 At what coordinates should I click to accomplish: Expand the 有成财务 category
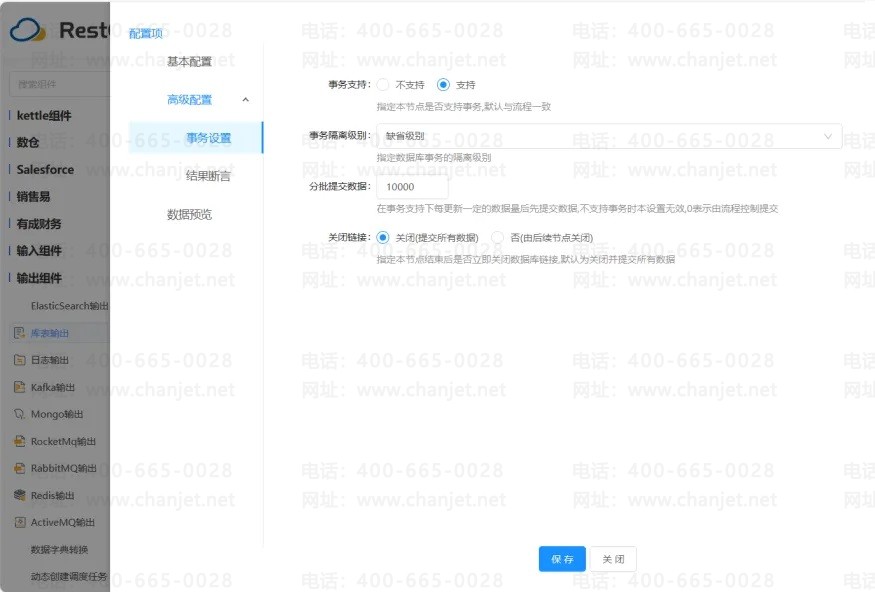pos(39,223)
